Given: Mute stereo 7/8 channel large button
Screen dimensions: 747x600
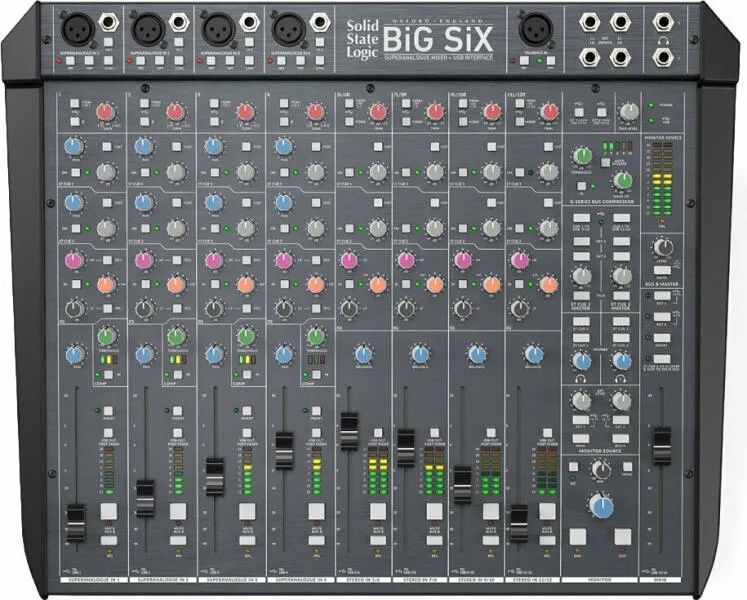Looking at the screenshot, I should pos(434,511).
